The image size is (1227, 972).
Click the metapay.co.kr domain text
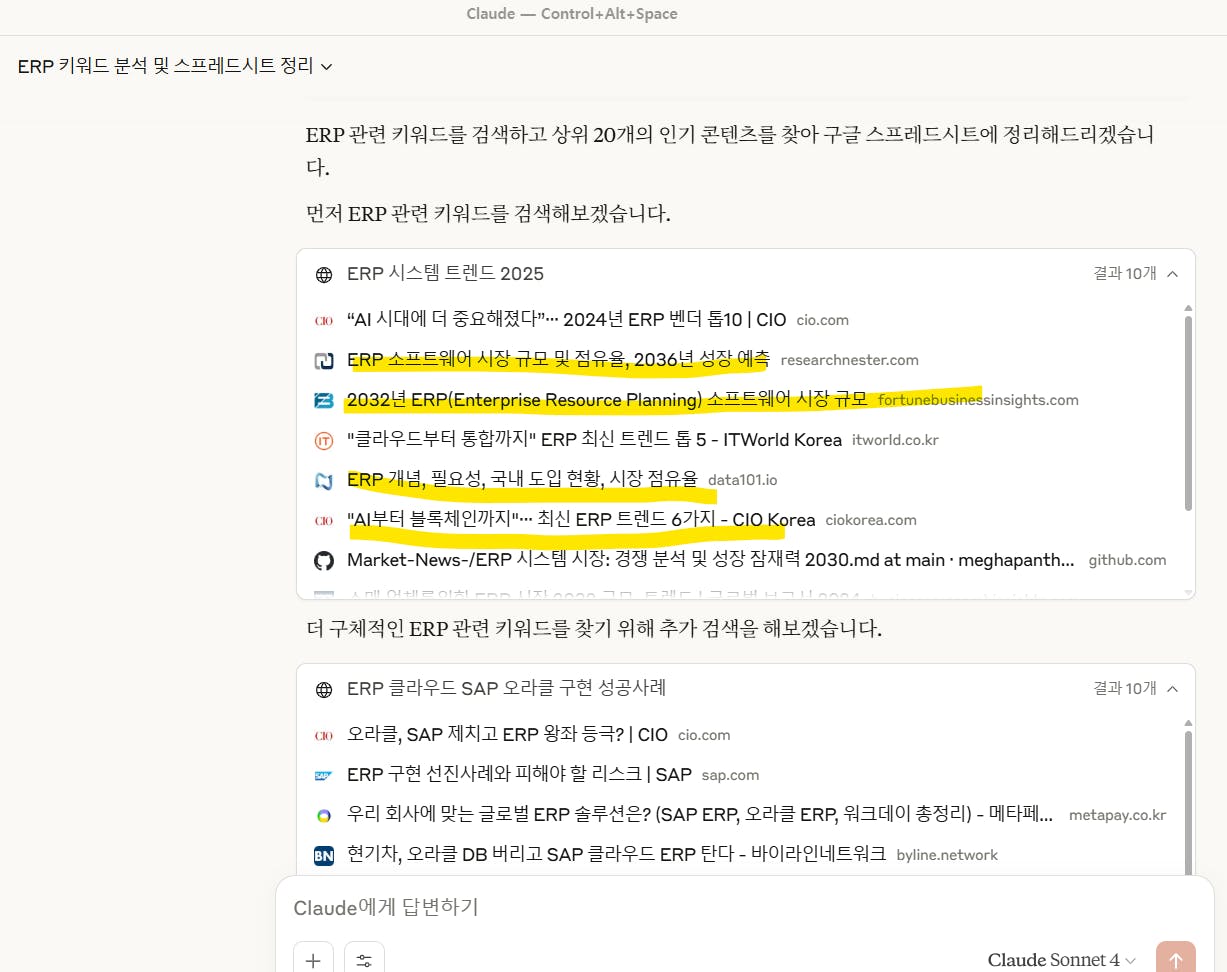pos(1117,816)
